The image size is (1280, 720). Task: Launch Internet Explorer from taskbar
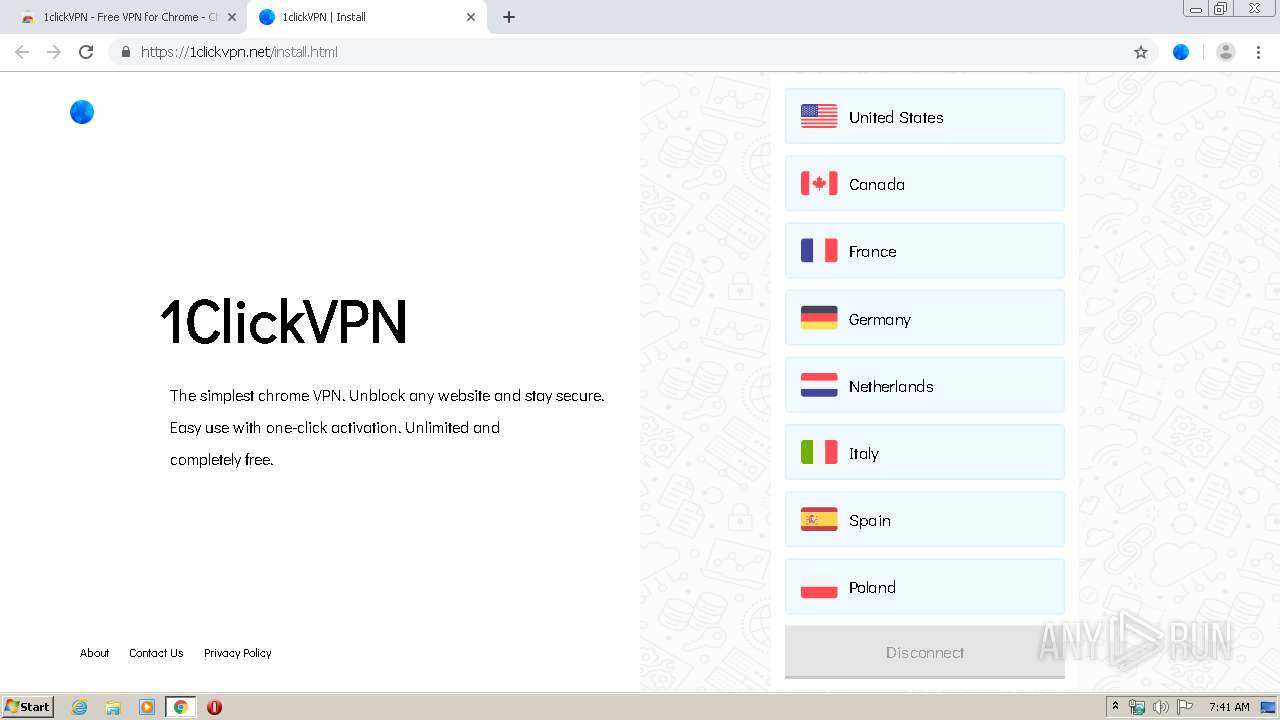(x=80, y=707)
